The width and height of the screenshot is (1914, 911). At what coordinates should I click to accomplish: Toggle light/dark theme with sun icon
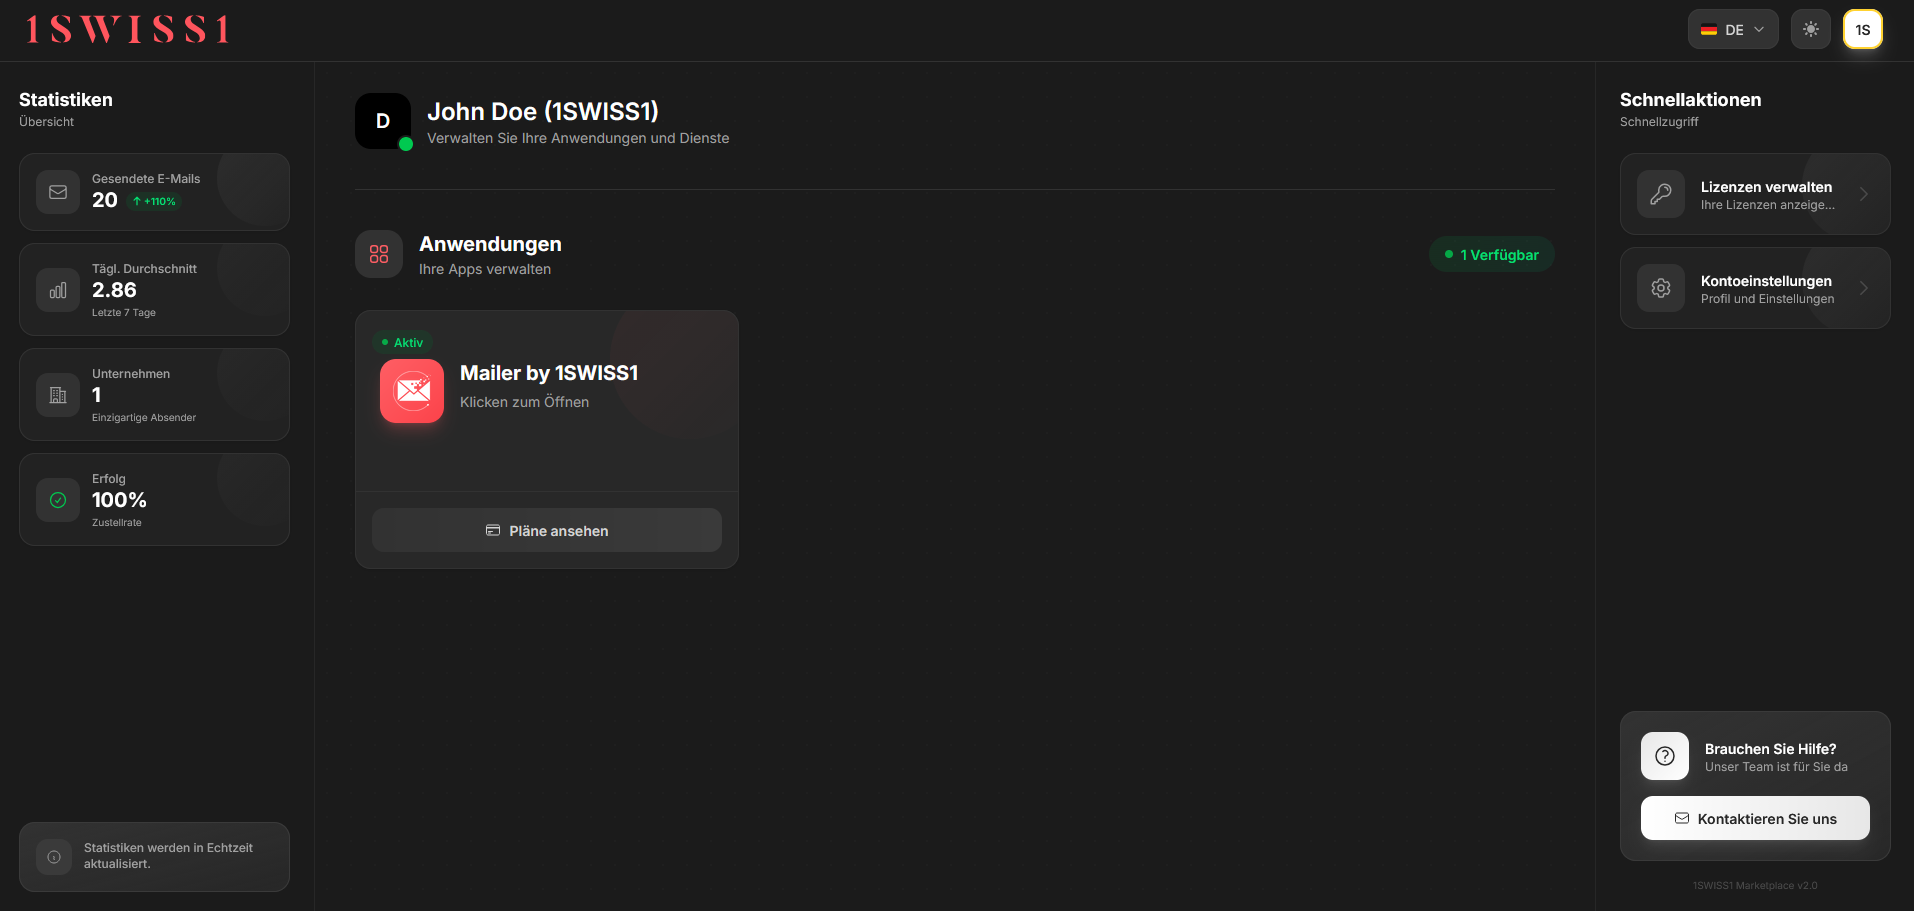pyautogui.click(x=1810, y=30)
